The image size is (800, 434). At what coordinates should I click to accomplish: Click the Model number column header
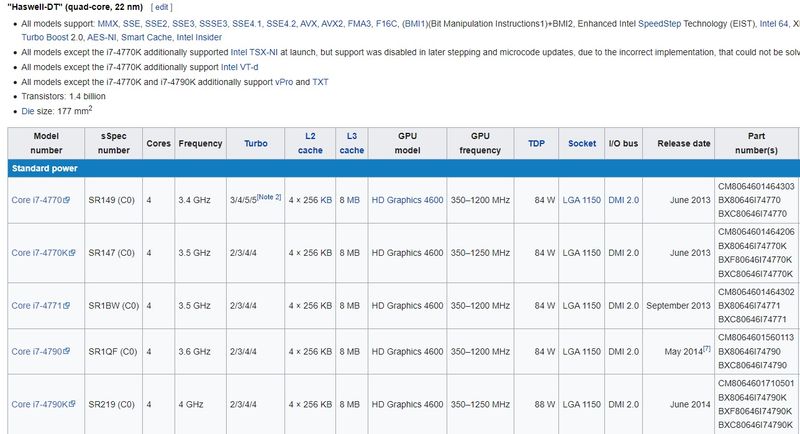point(46,143)
